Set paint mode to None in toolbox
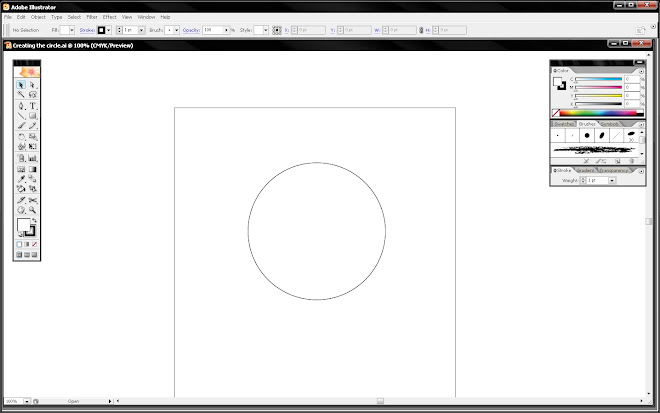 point(35,244)
